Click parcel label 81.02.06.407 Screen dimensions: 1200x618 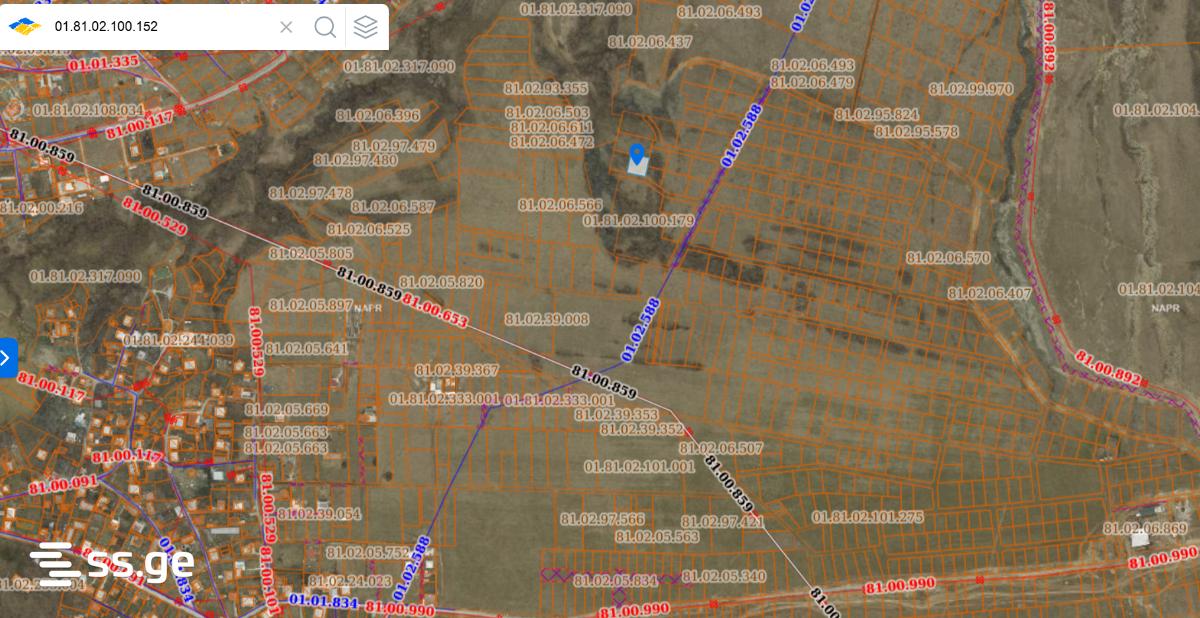[989, 294]
